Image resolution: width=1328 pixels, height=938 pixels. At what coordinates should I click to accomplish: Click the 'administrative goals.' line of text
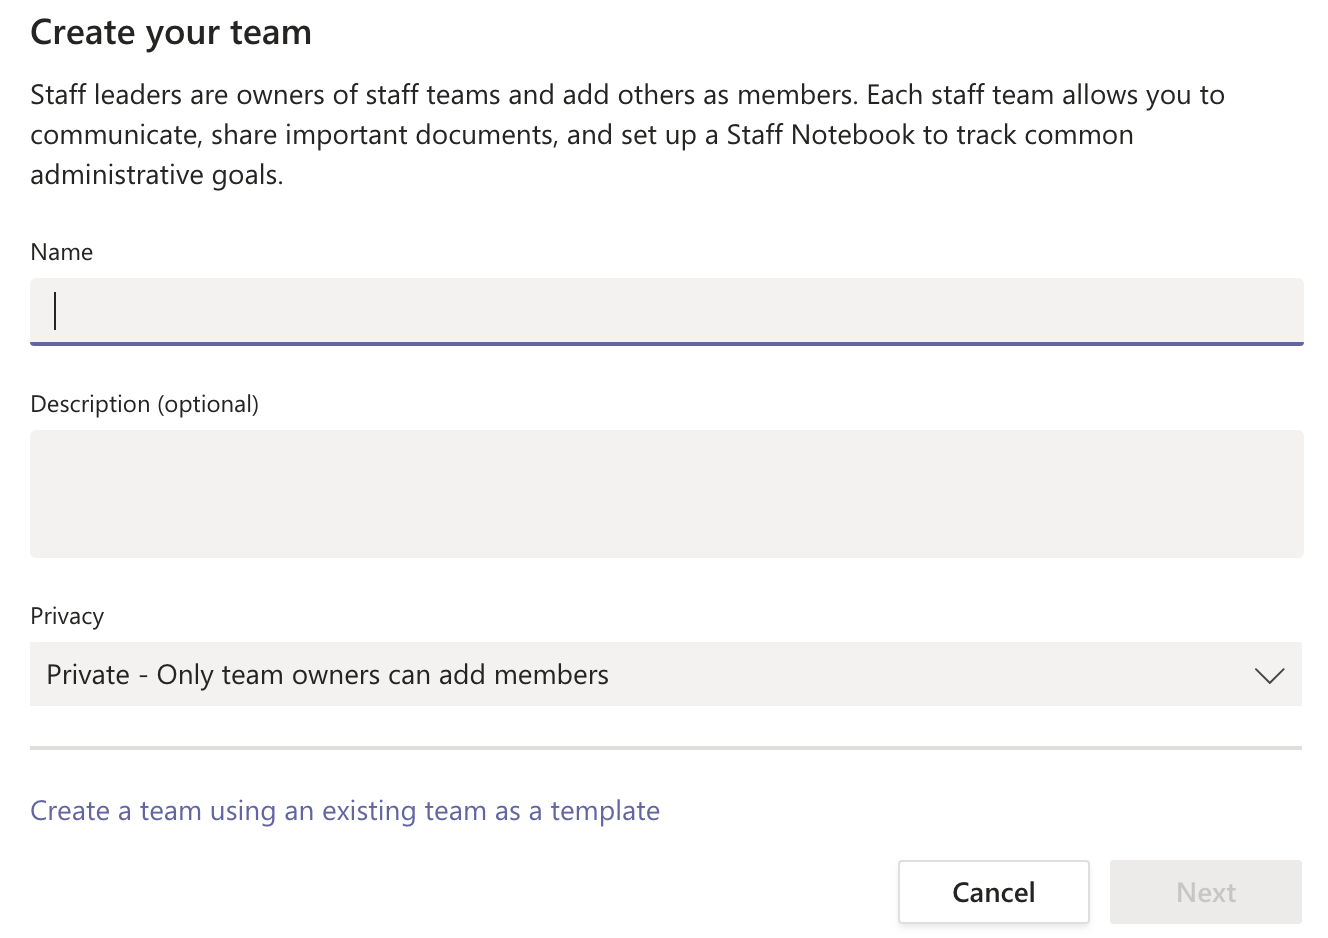pyautogui.click(x=157, y=175)
